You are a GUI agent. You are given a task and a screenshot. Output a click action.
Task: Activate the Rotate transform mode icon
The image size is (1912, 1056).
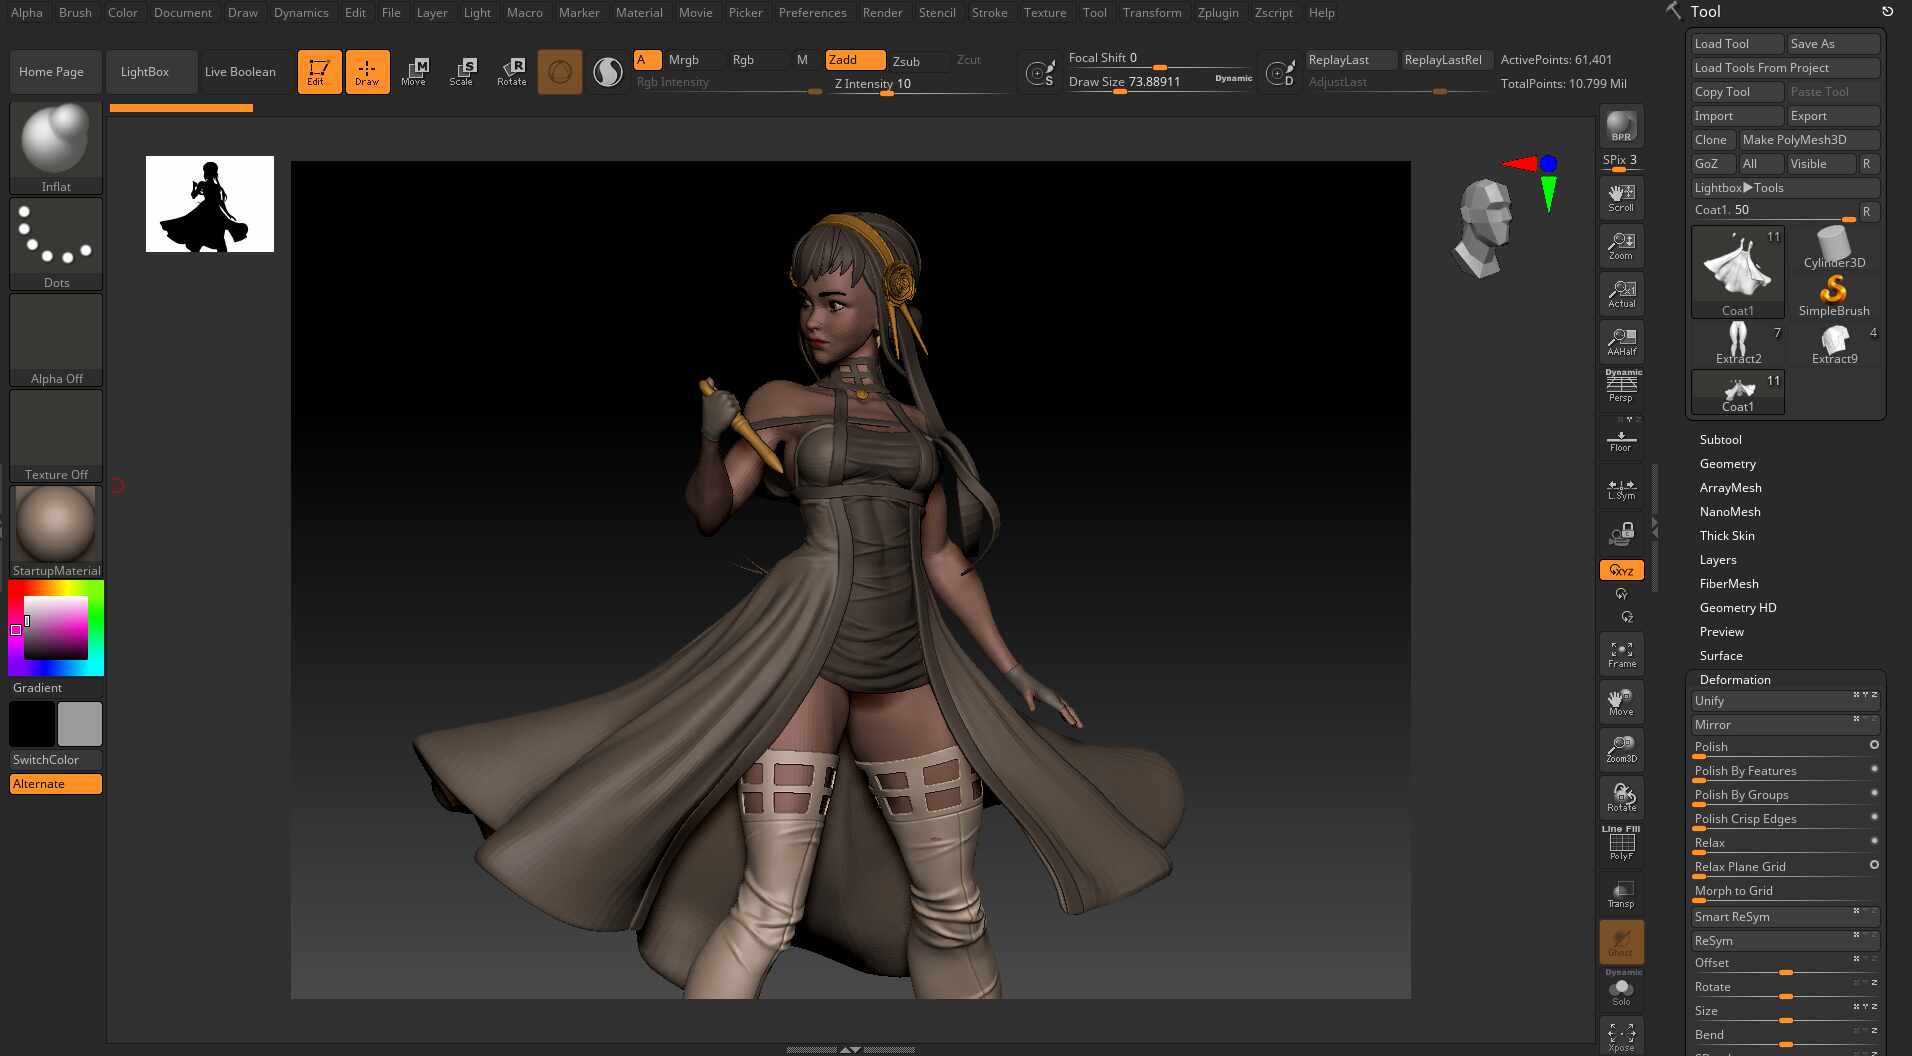point(511,72)
